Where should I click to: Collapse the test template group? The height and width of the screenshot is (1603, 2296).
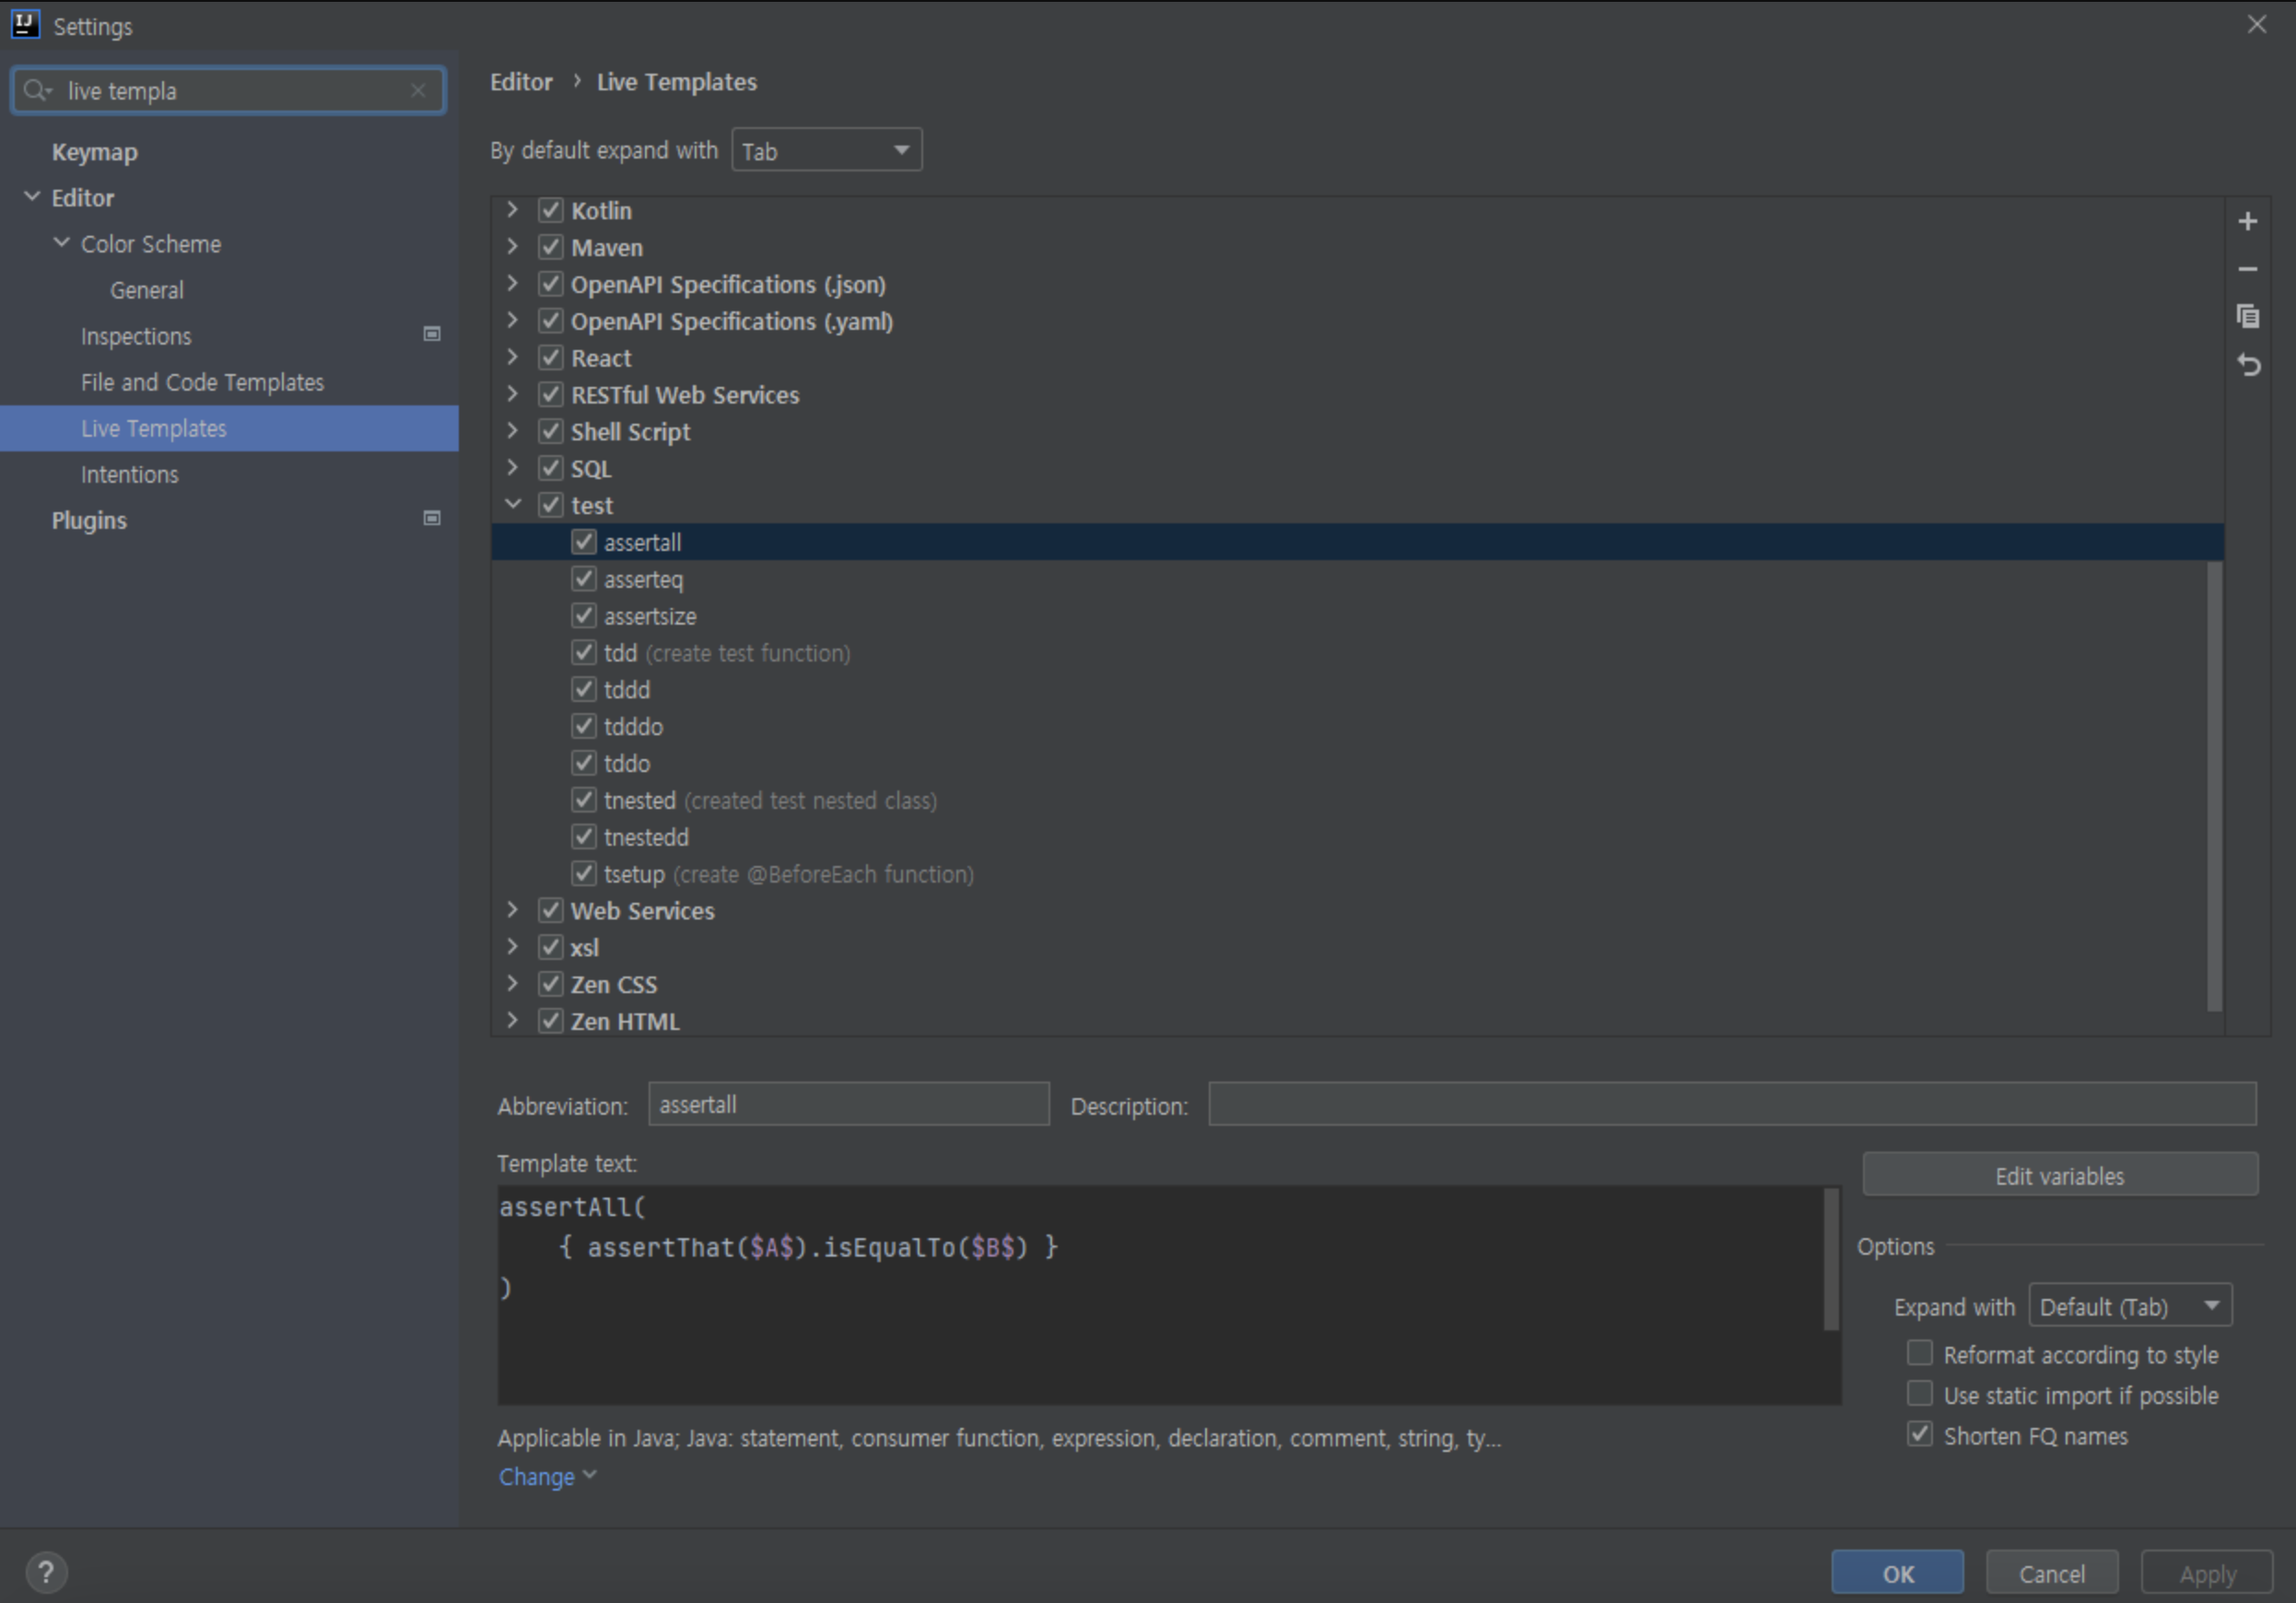[x=513, y=505]
